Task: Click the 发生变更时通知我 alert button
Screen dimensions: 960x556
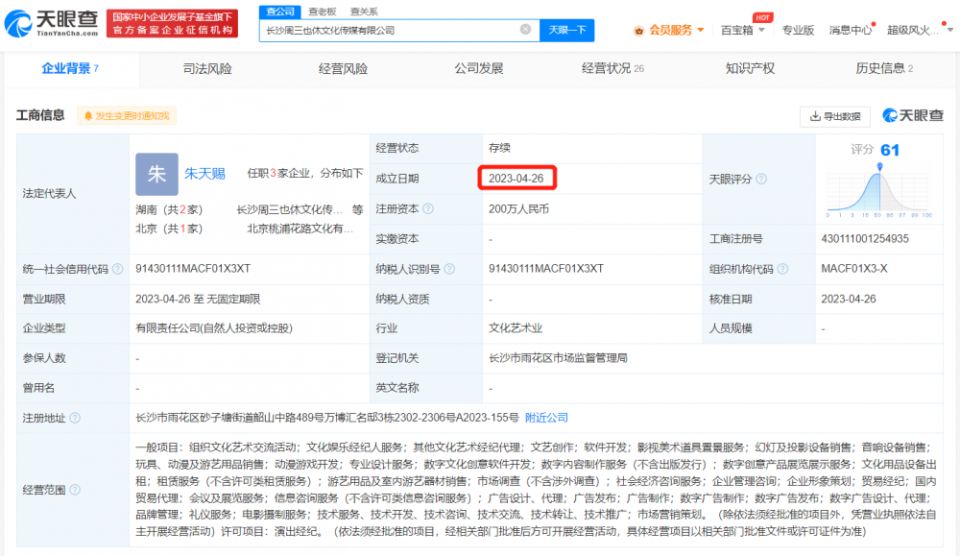Action: (x=127, y=116)
